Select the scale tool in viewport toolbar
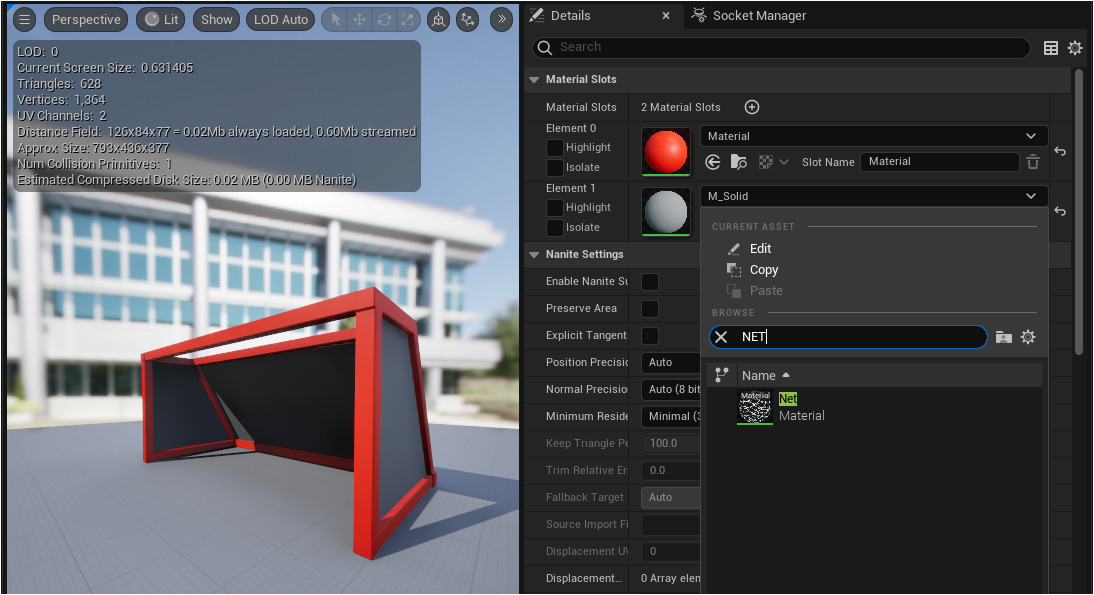Viewport: 1094px width, 595px height. (407, 20)
